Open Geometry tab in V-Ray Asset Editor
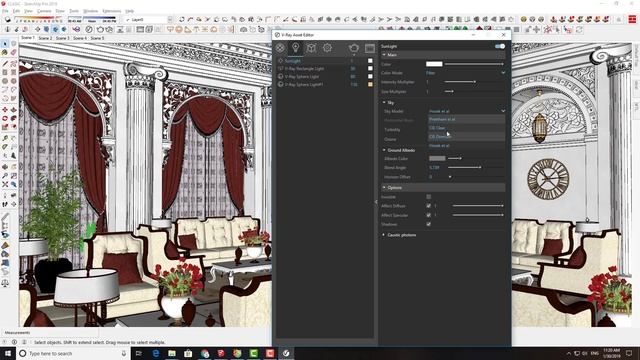The width and height of the screenshot is (640, 360). click(311, 48)
